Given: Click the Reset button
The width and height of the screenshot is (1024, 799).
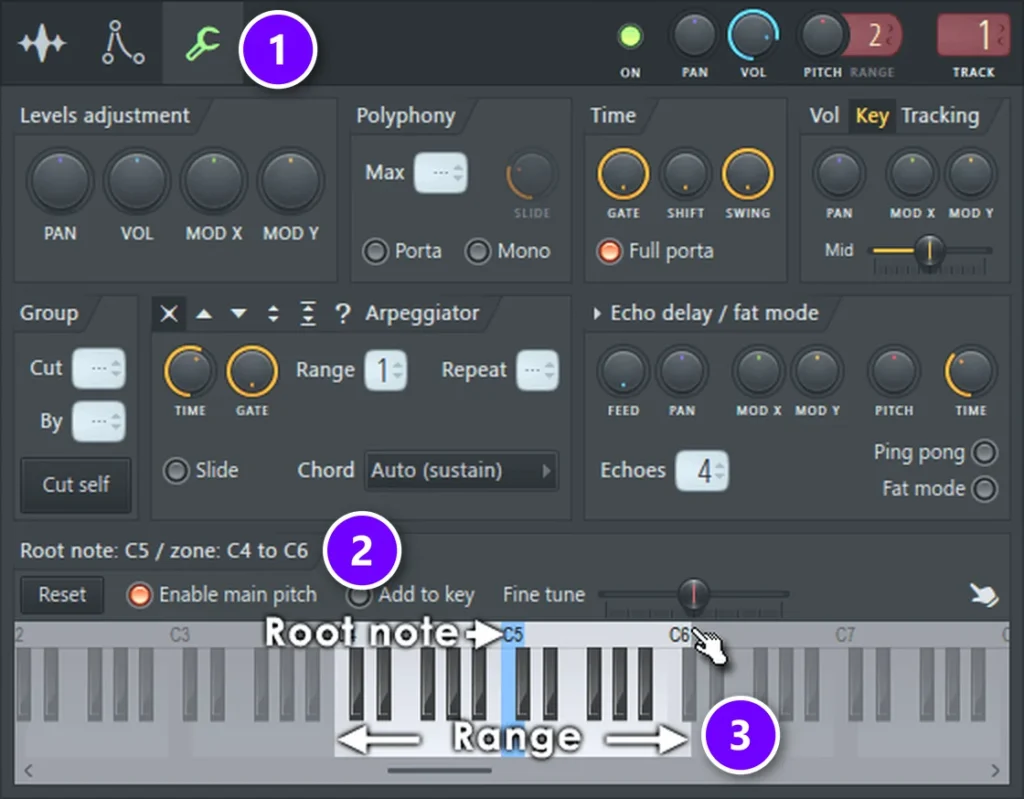Looking at the screenshot, I should [x=62, y=595].
